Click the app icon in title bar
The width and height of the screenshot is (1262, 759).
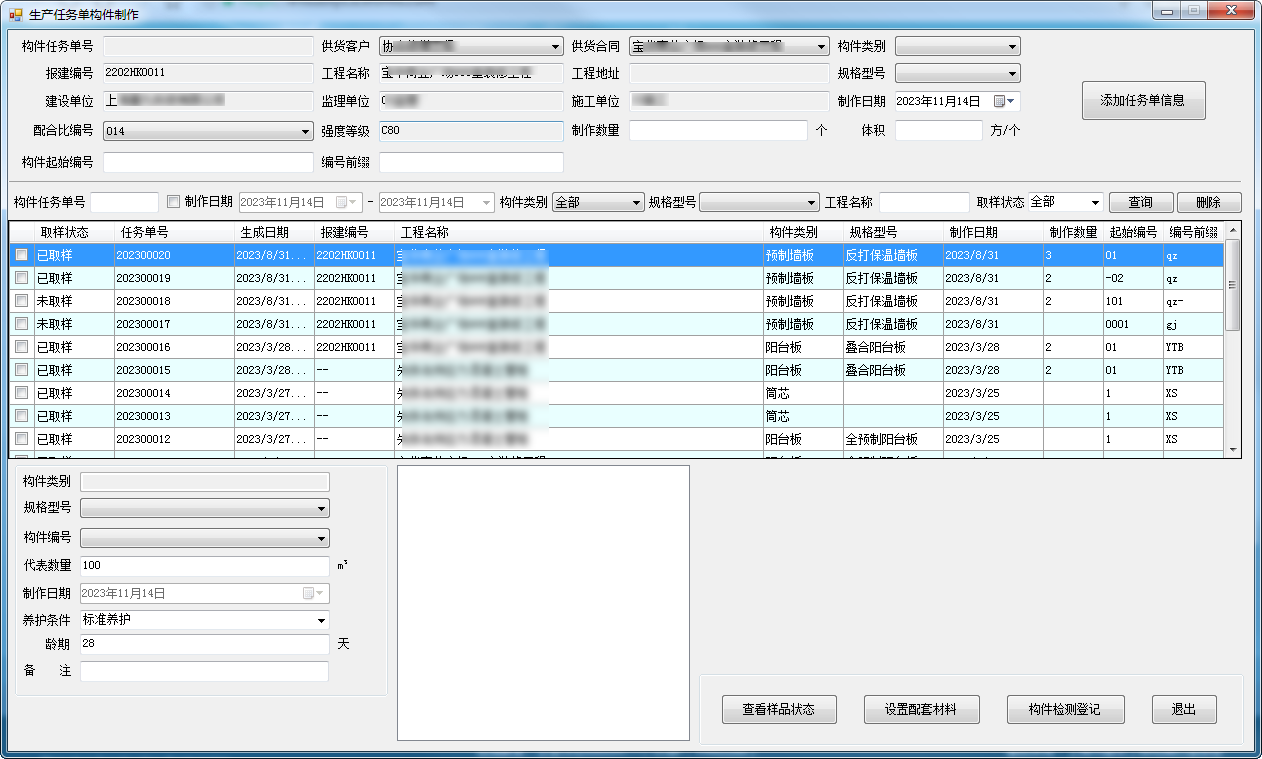point(15,14)
